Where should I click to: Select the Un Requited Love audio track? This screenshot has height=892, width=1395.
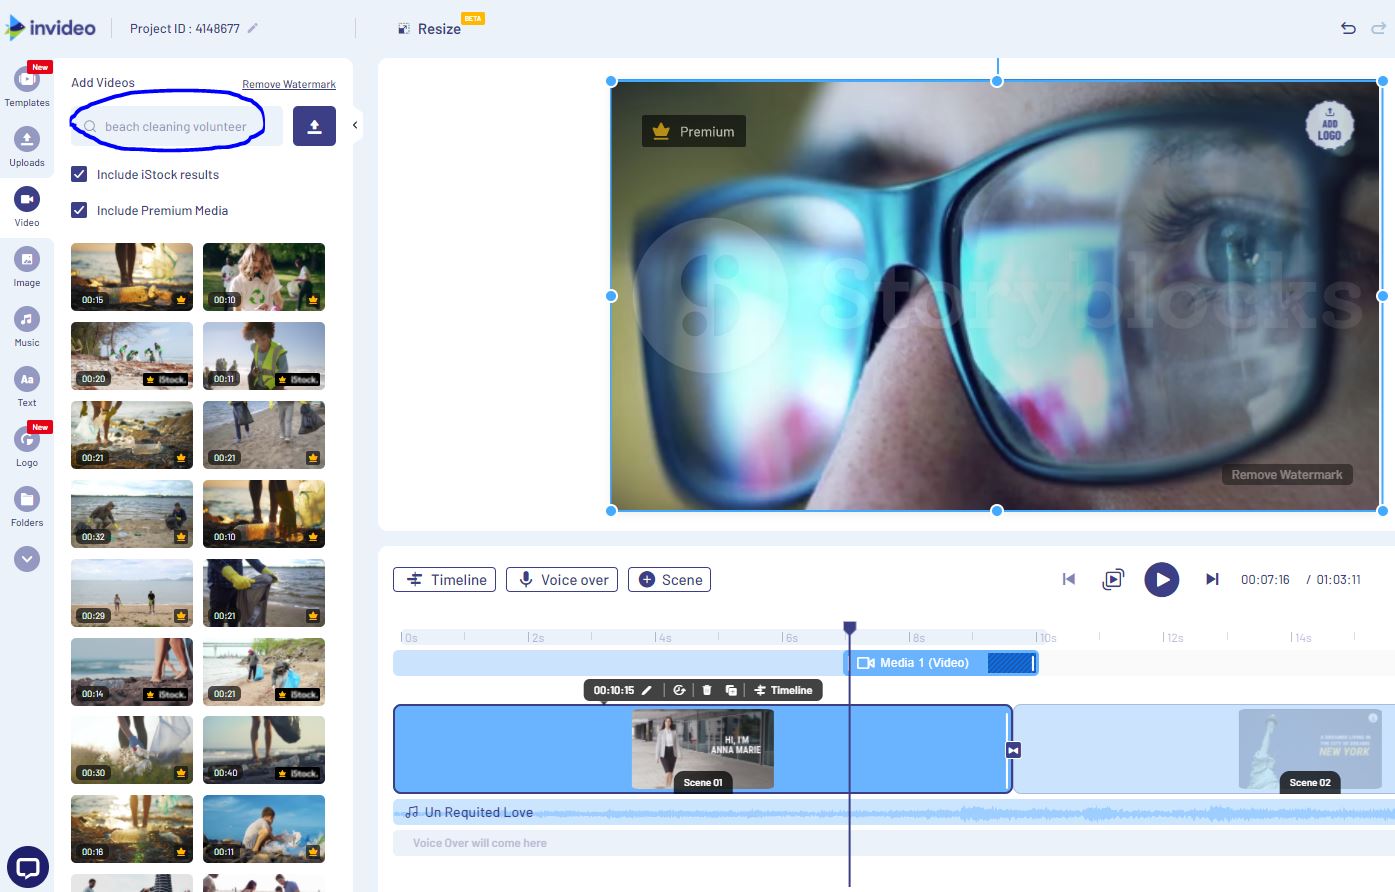[x=894, y=812]
